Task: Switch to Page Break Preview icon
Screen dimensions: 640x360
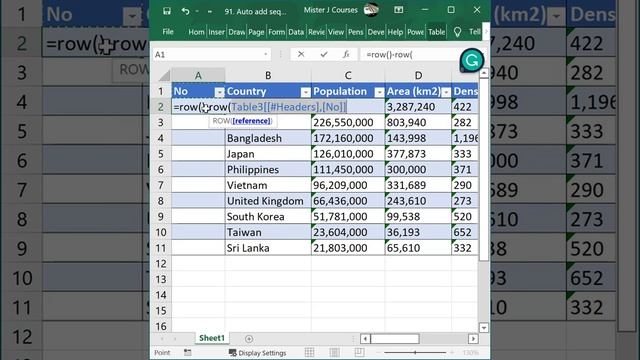Action: 359,352
